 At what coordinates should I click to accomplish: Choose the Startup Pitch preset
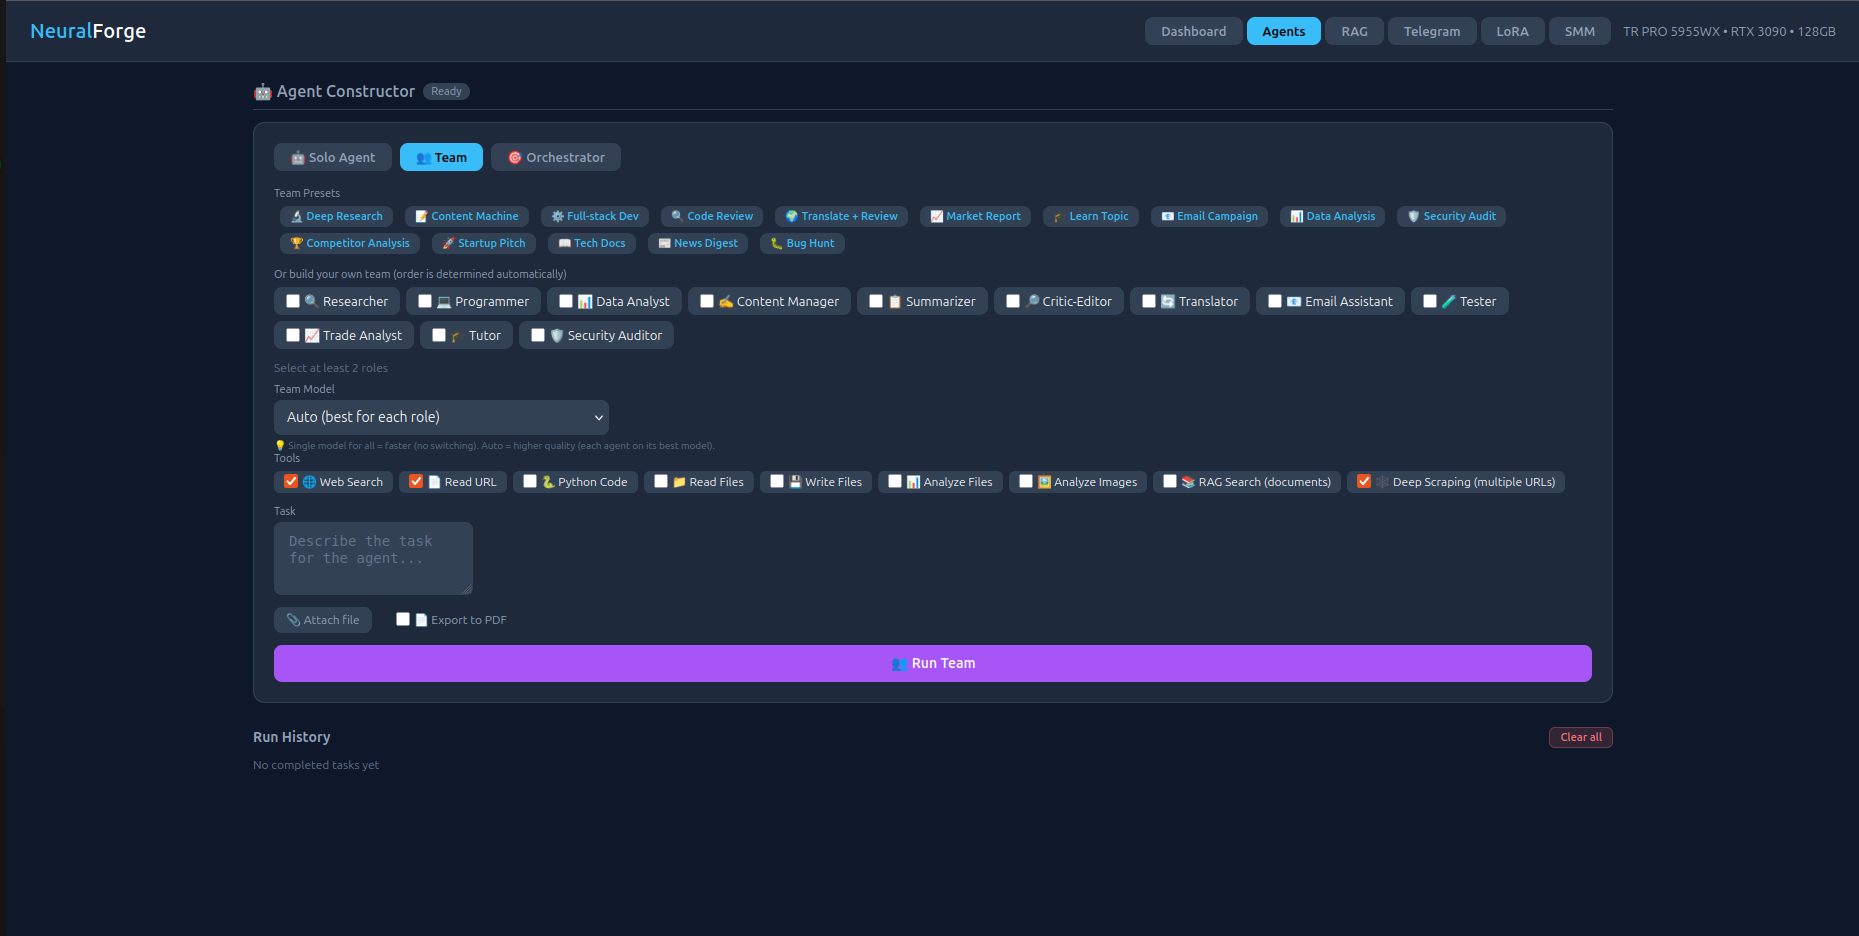pyautogui.click(x=483, y=243)
